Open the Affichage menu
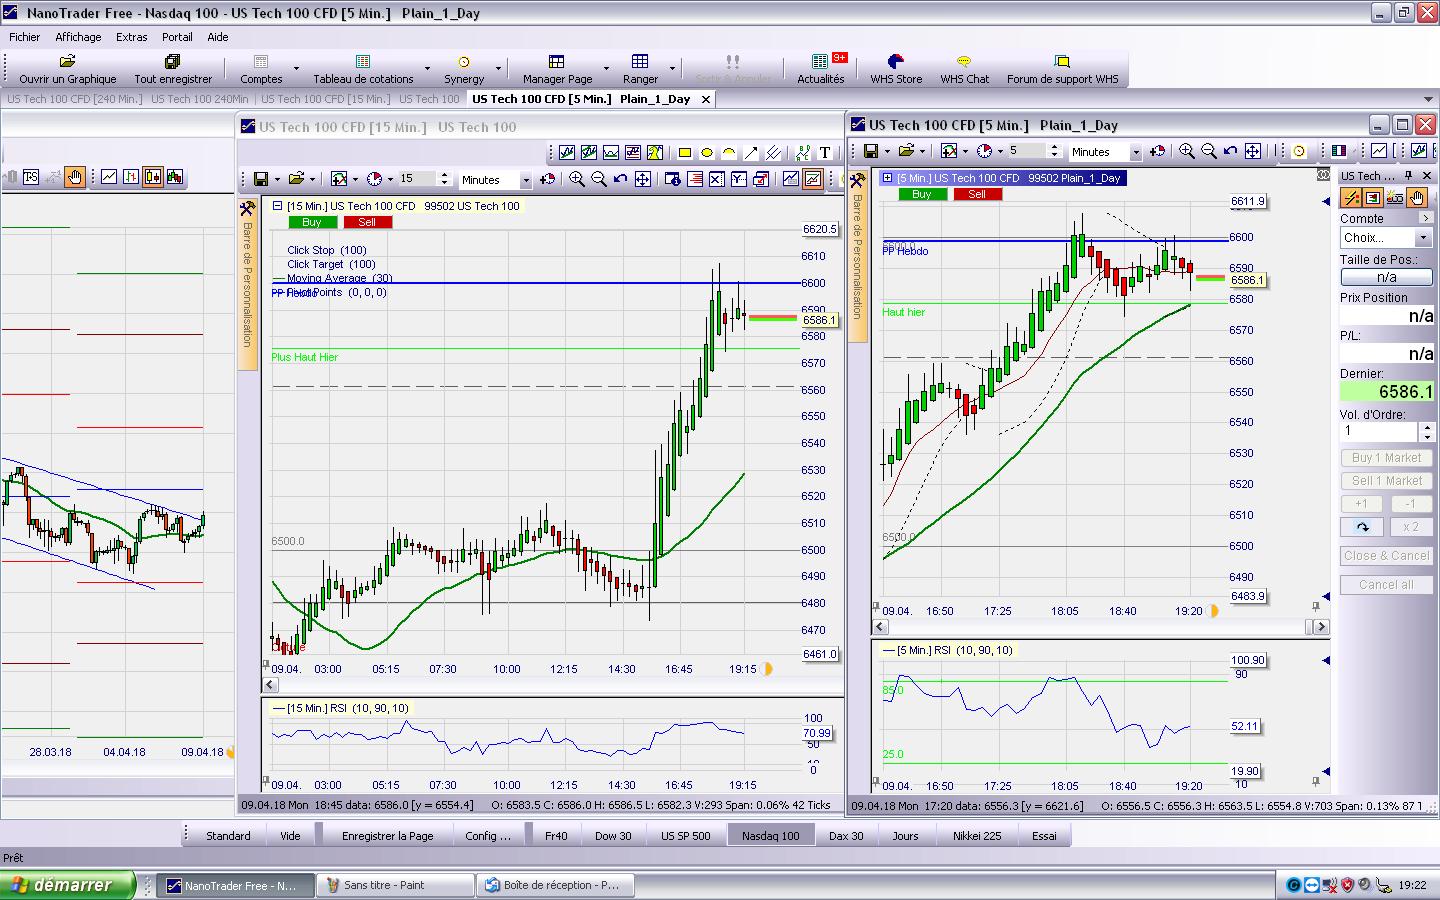 78,37
